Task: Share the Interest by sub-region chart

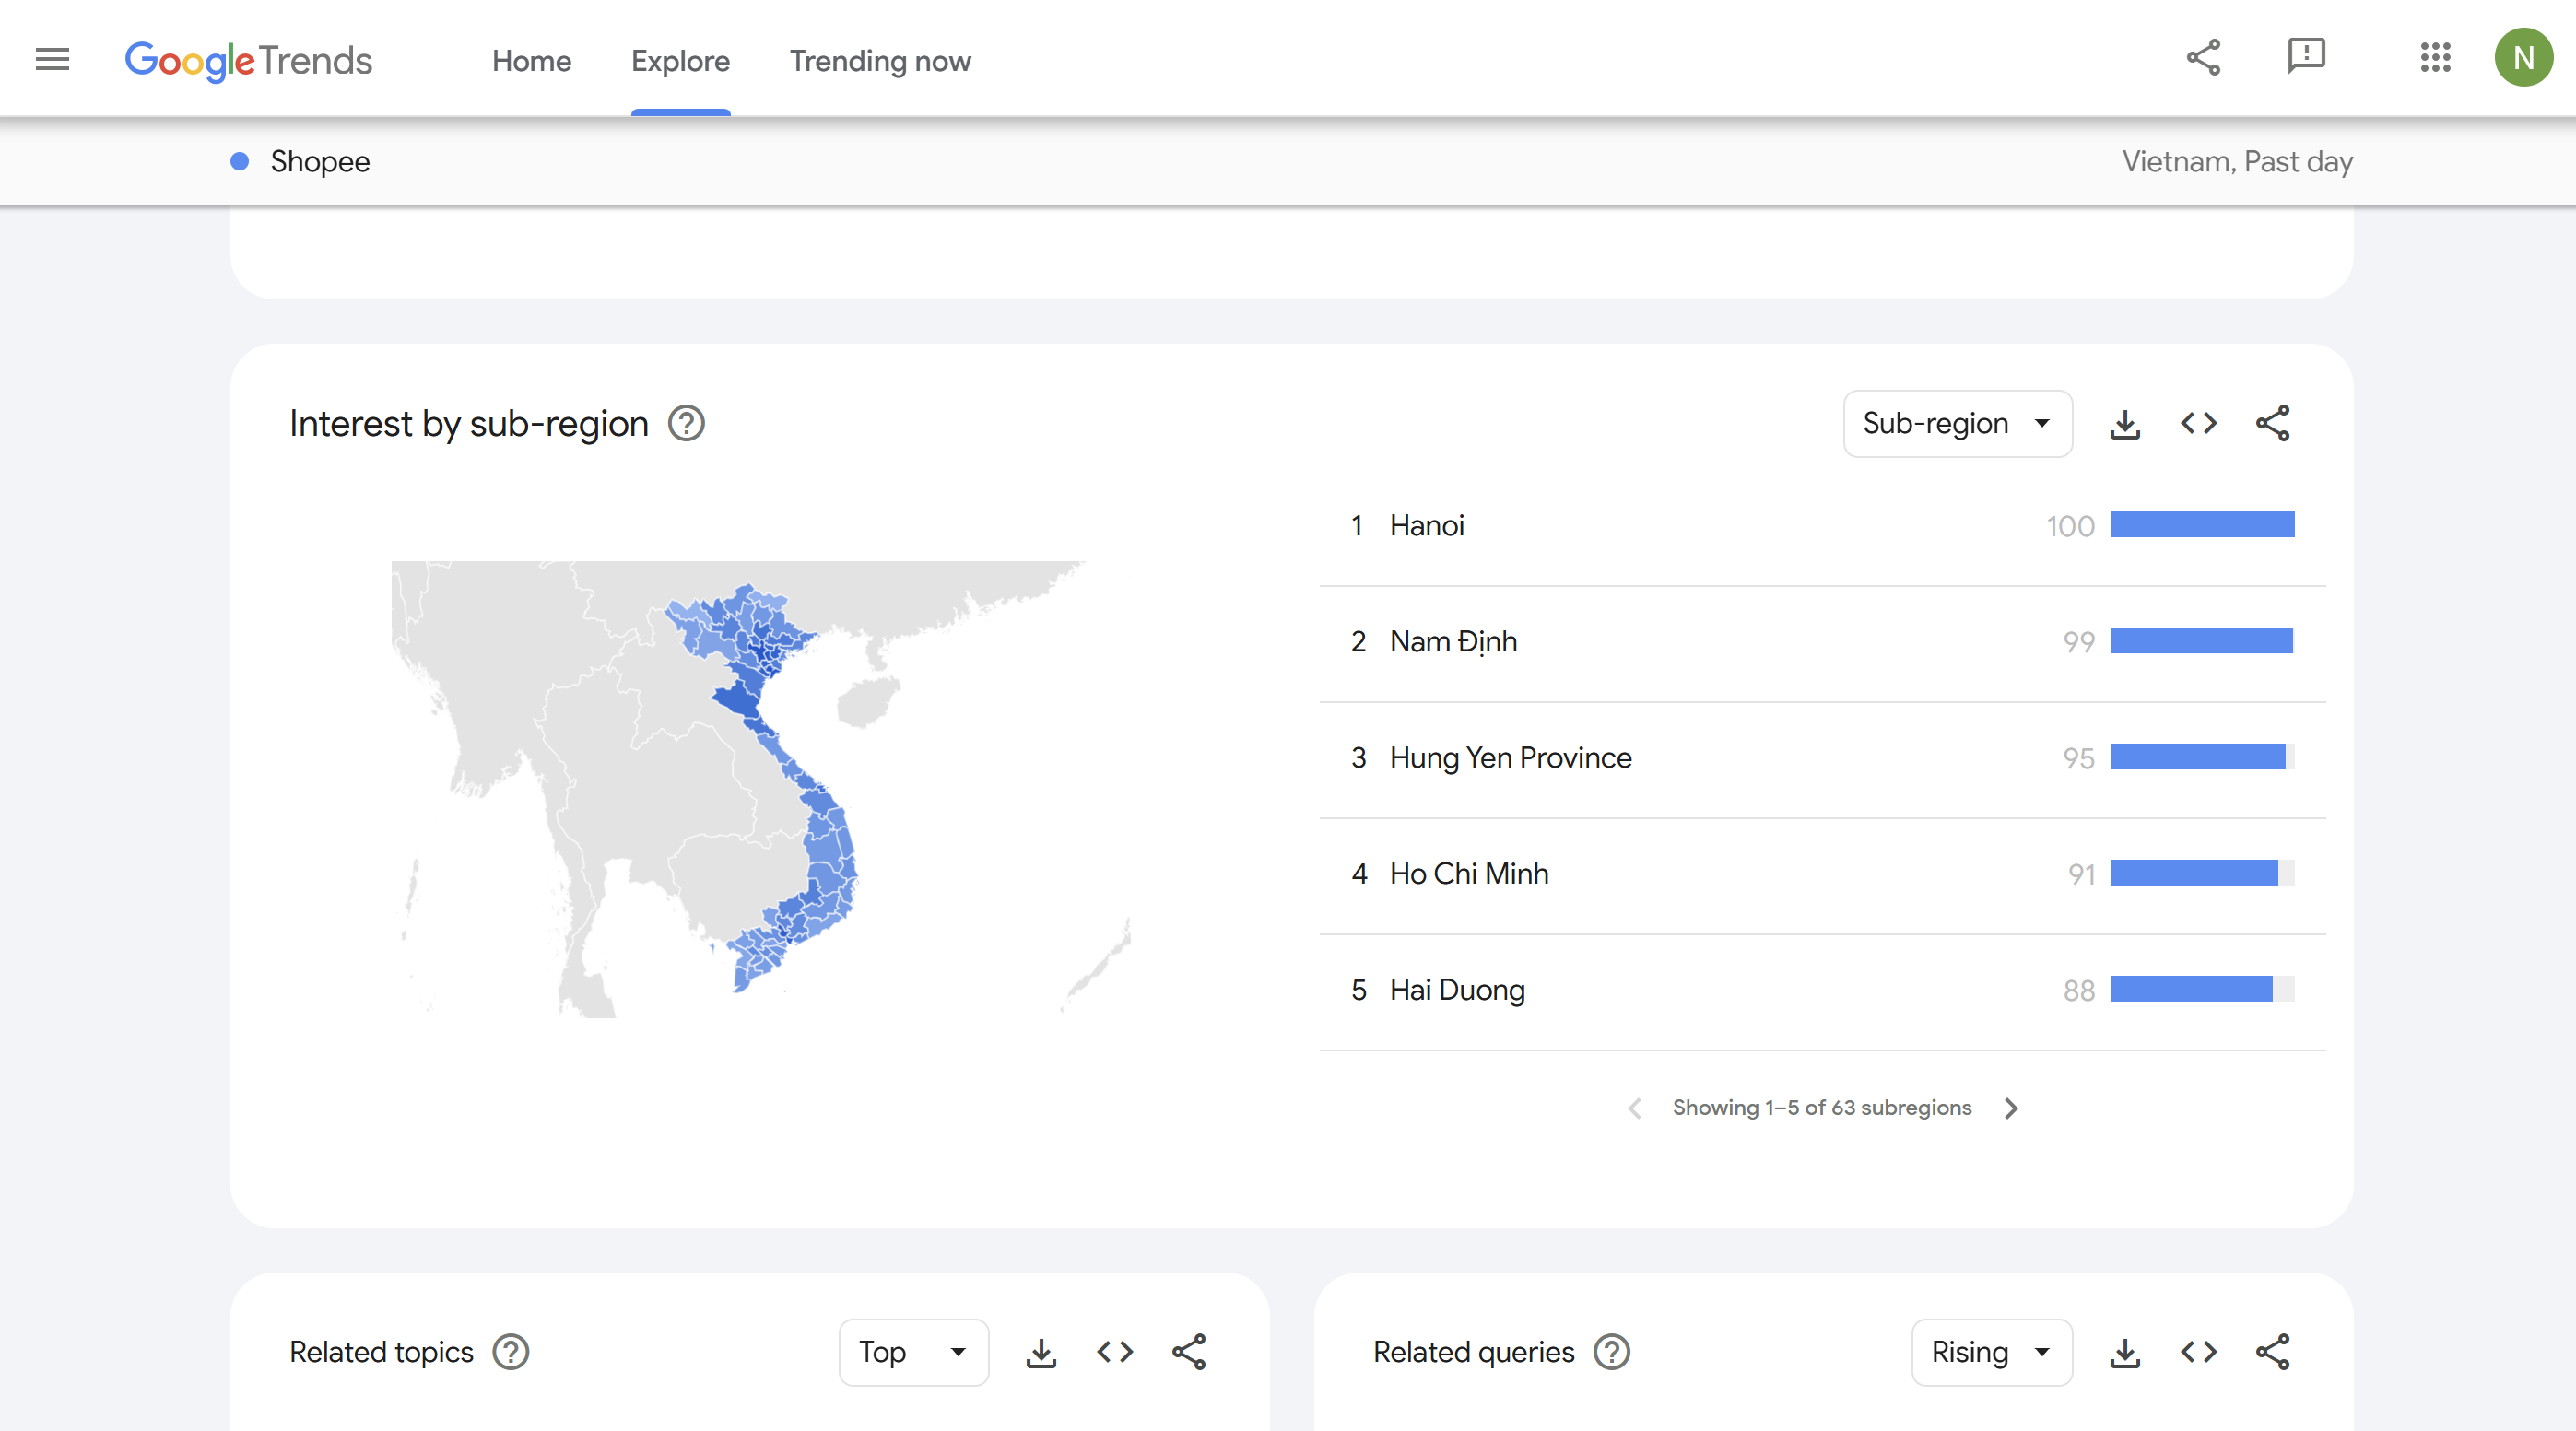Action: click(2273, 424)
